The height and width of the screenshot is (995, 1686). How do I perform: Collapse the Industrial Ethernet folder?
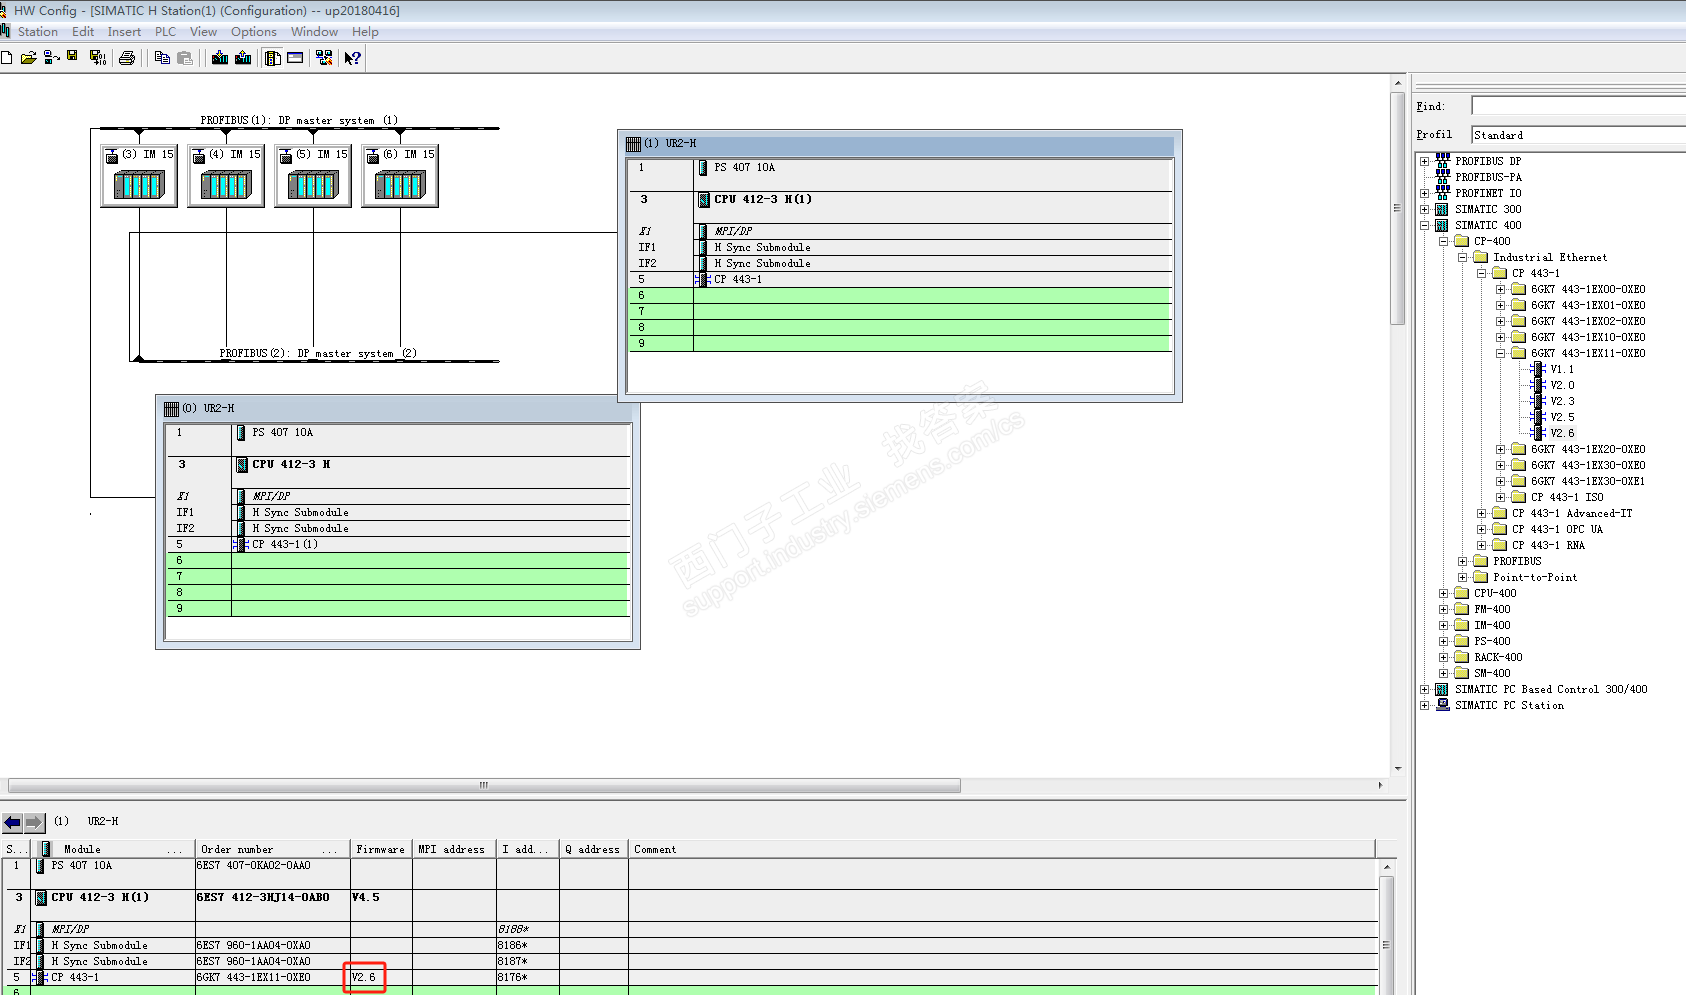(1462, 257)
